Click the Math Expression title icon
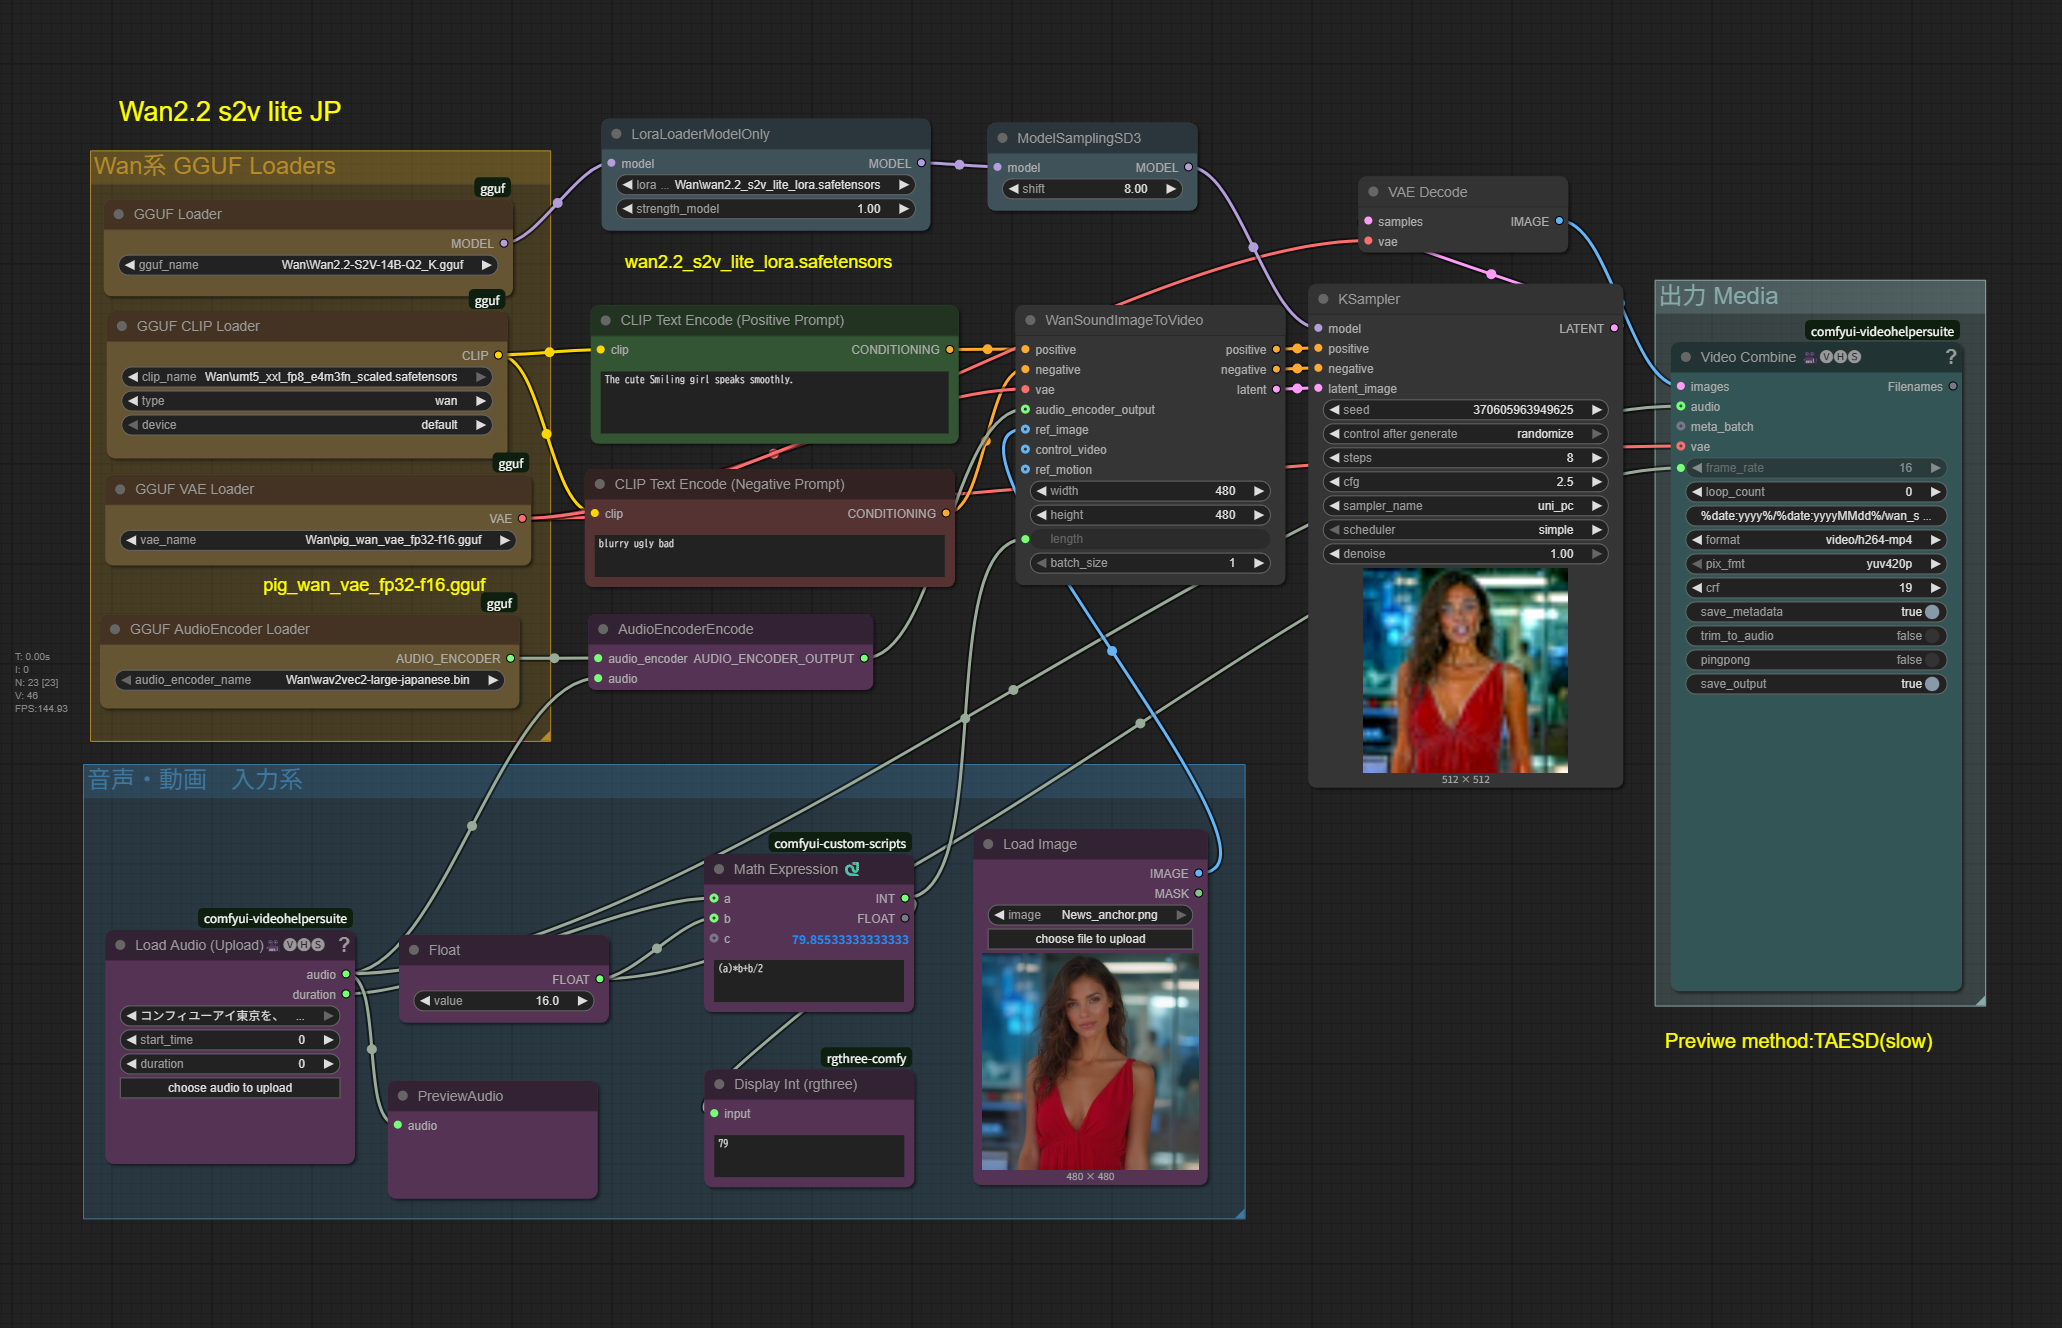Viewport: 2062px width, 1328px height. click(x=852, y=869)
